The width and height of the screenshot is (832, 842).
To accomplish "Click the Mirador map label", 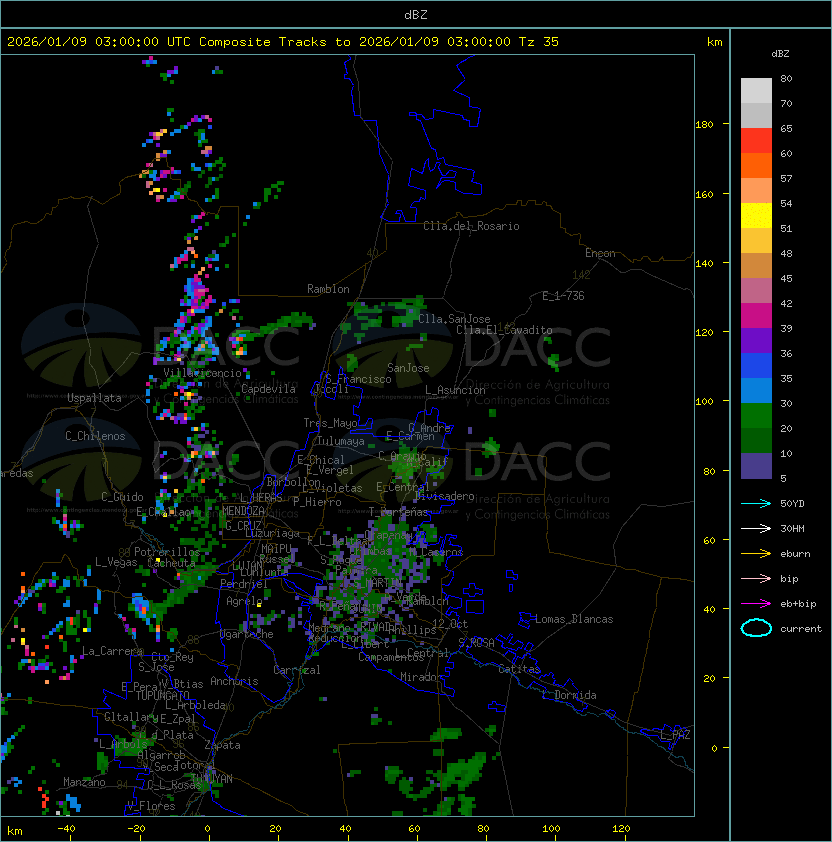I will coord(422,677).
